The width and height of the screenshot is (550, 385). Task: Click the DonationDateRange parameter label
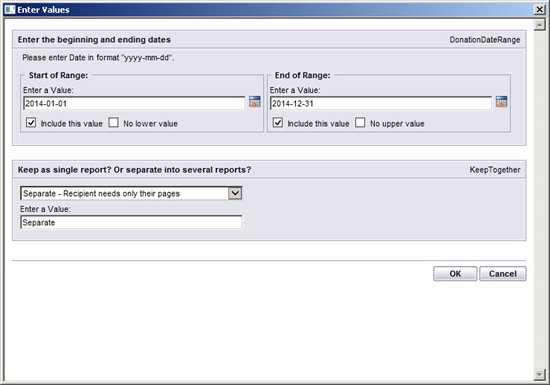485,40
